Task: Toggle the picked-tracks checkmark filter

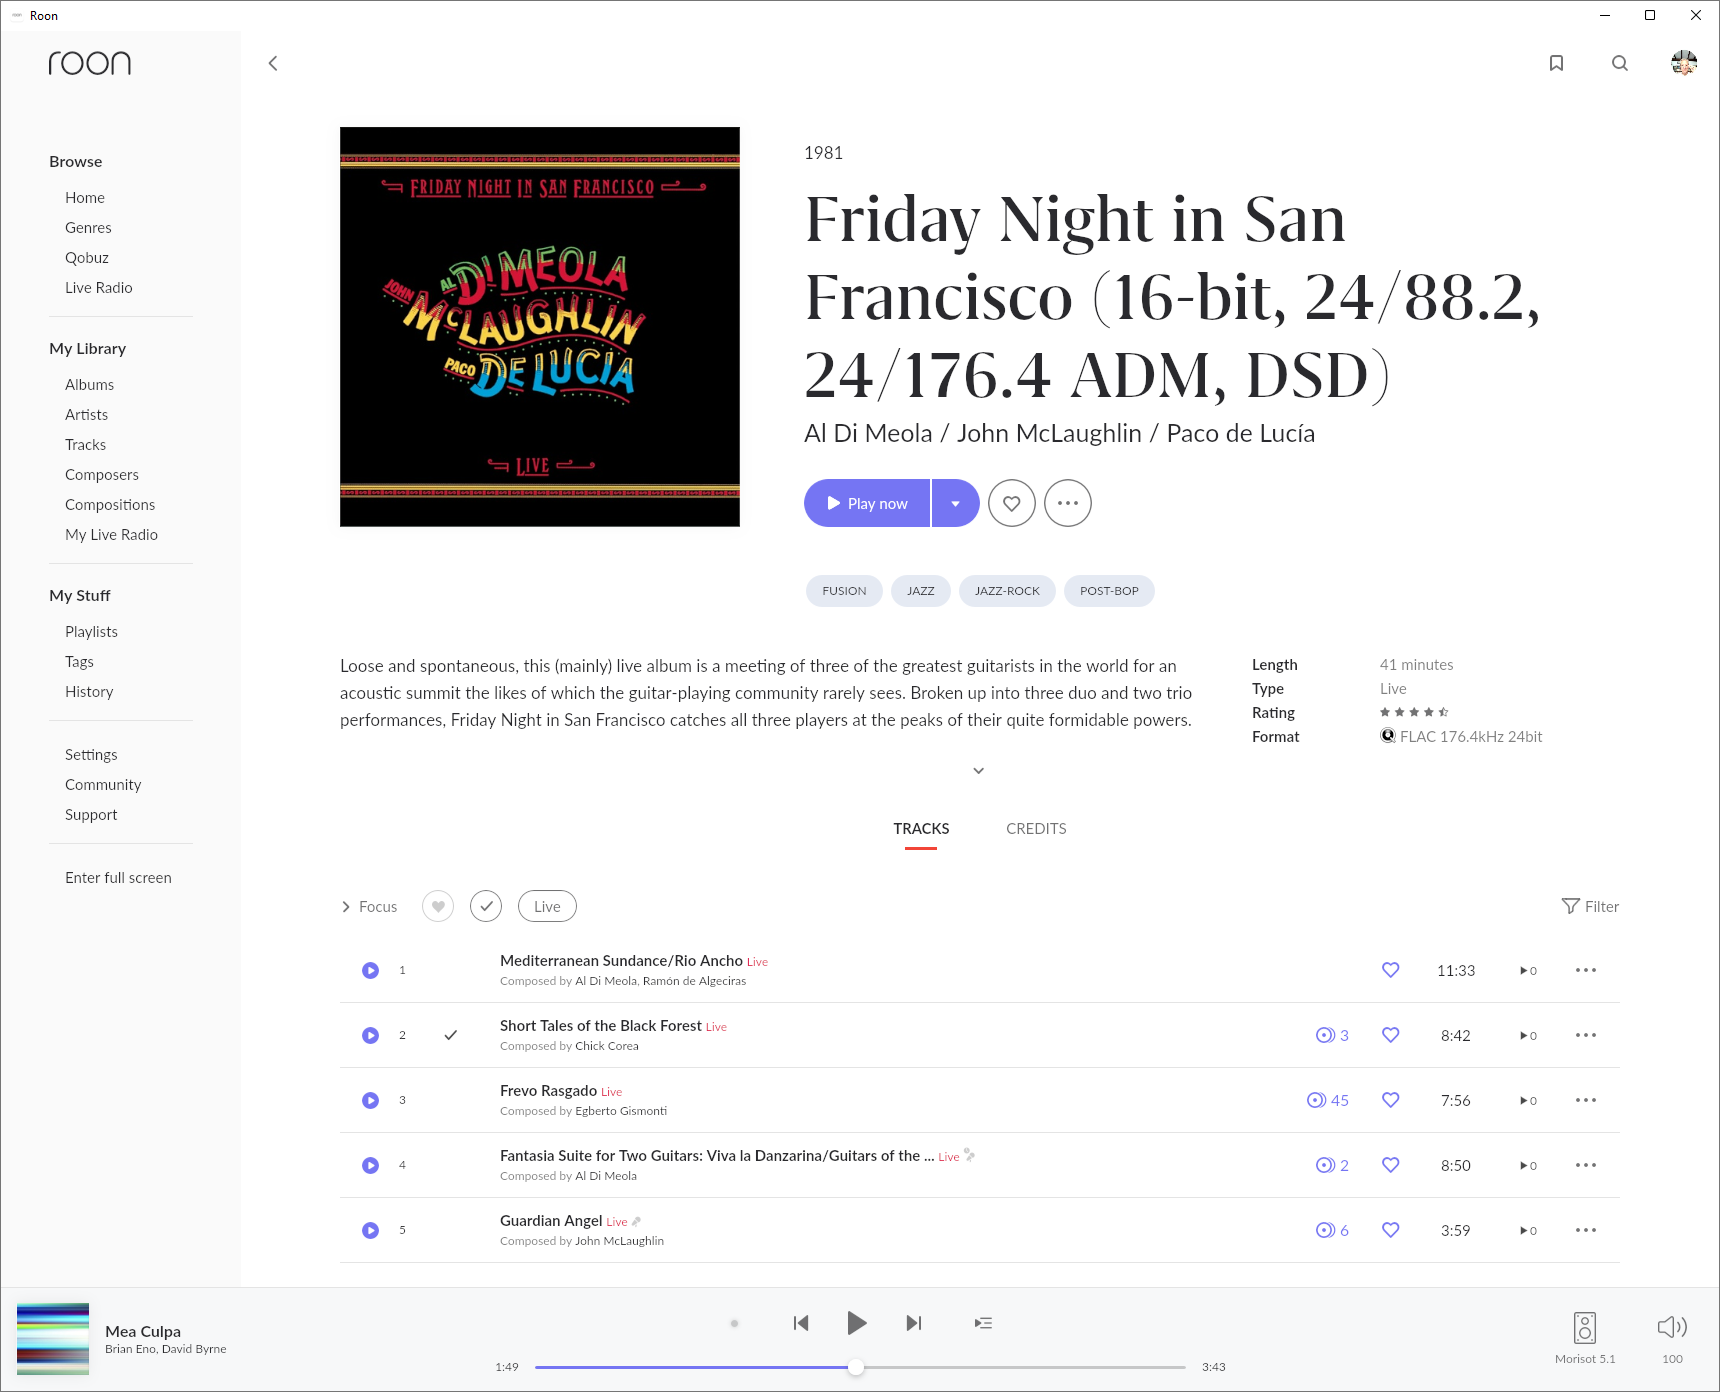Action: pos(486,906)
